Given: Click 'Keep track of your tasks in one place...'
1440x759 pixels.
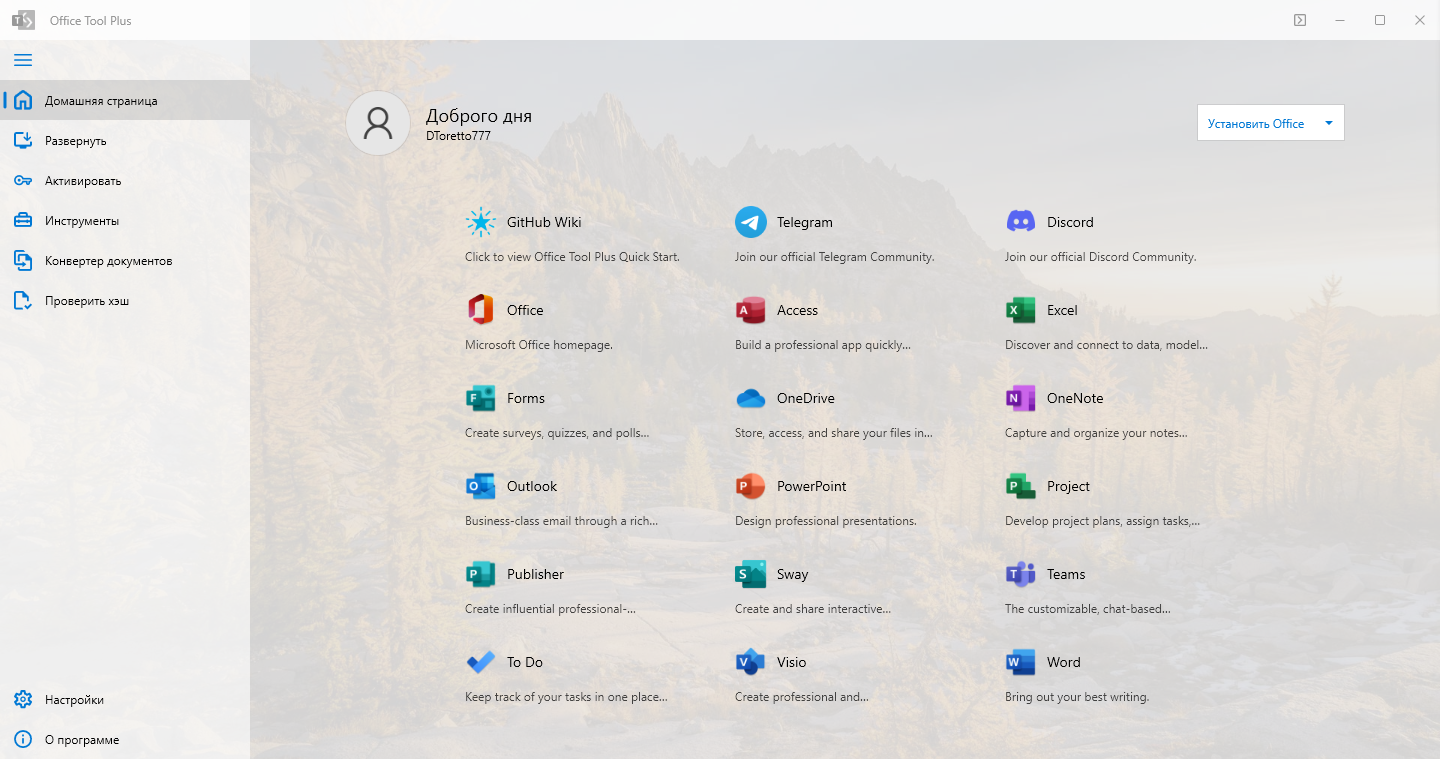Looking at the screenshot, I should point(566,697).
